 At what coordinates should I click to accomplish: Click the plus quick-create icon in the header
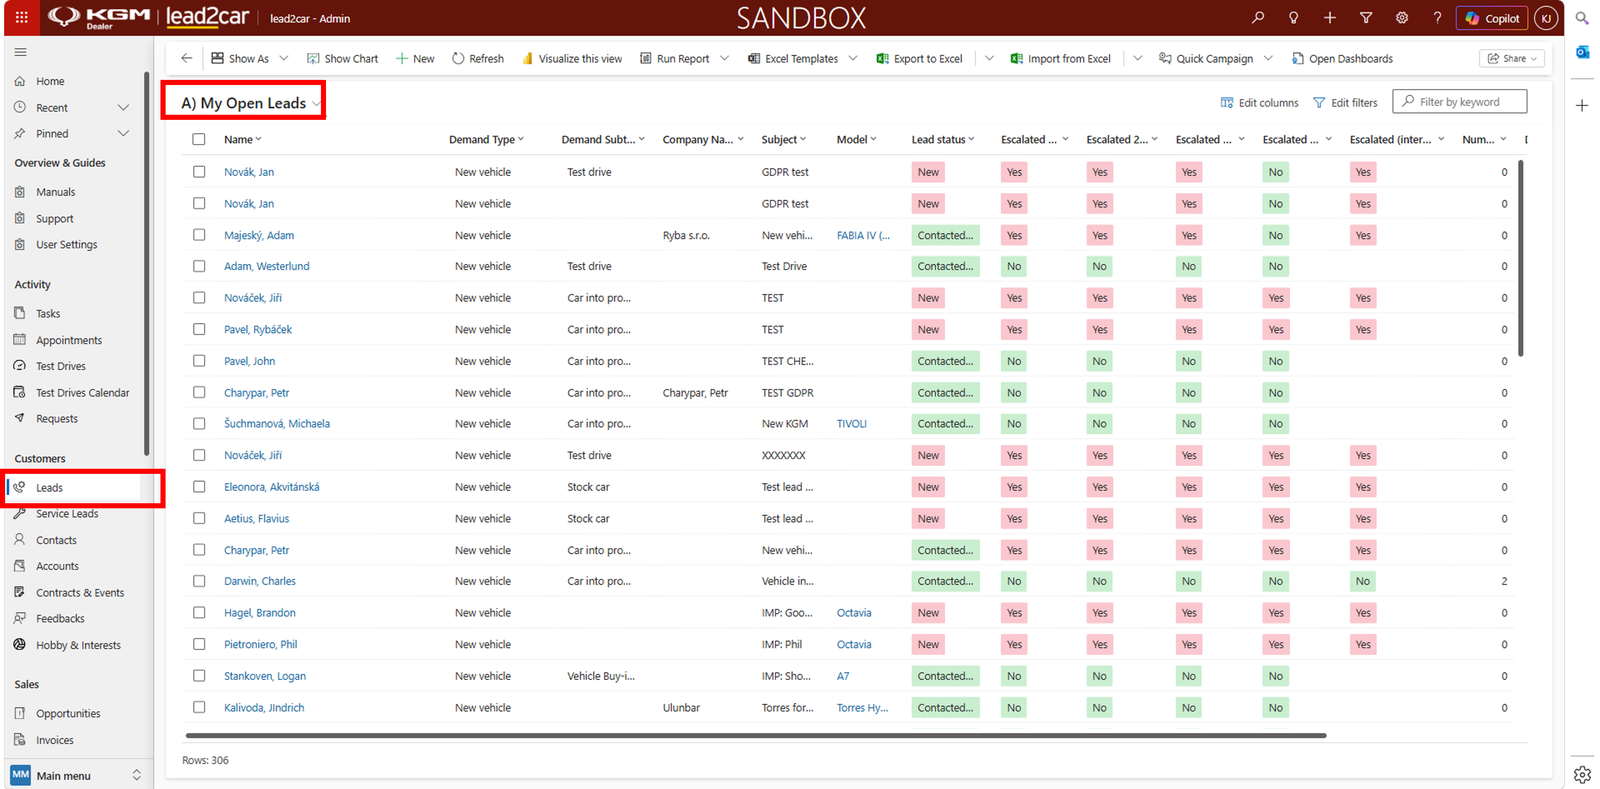1329,18
